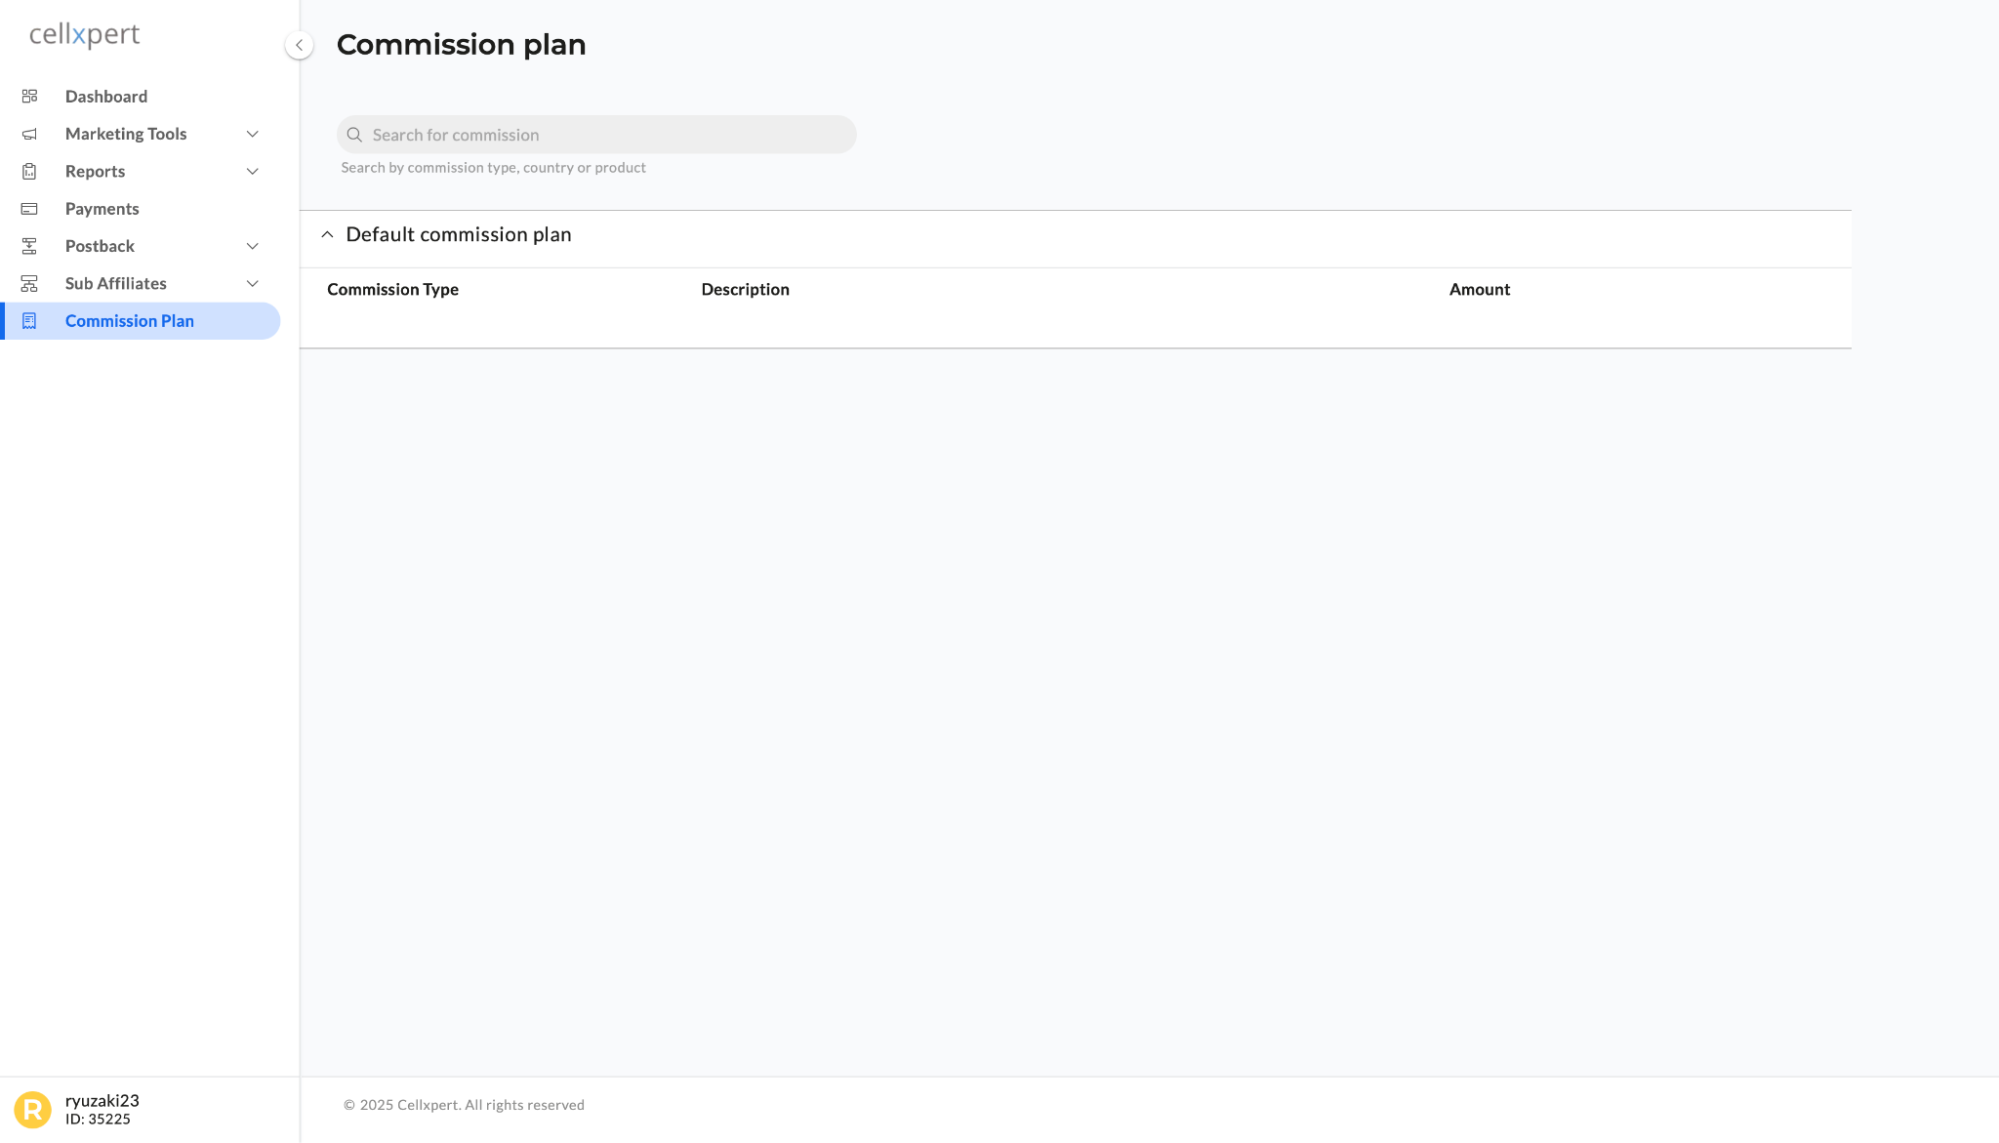Collapse the Default commission plan section
Image resolution: width=1999 pixels, height=1143 pixels.
pos(327,234)
